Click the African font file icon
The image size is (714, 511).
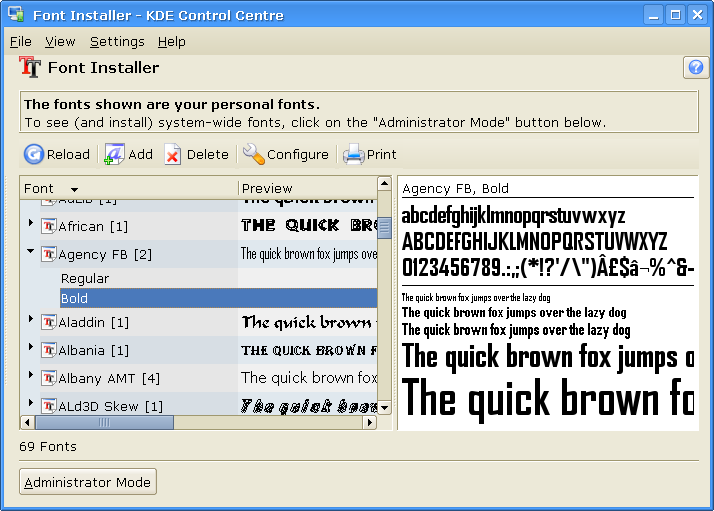click(49, 226)
